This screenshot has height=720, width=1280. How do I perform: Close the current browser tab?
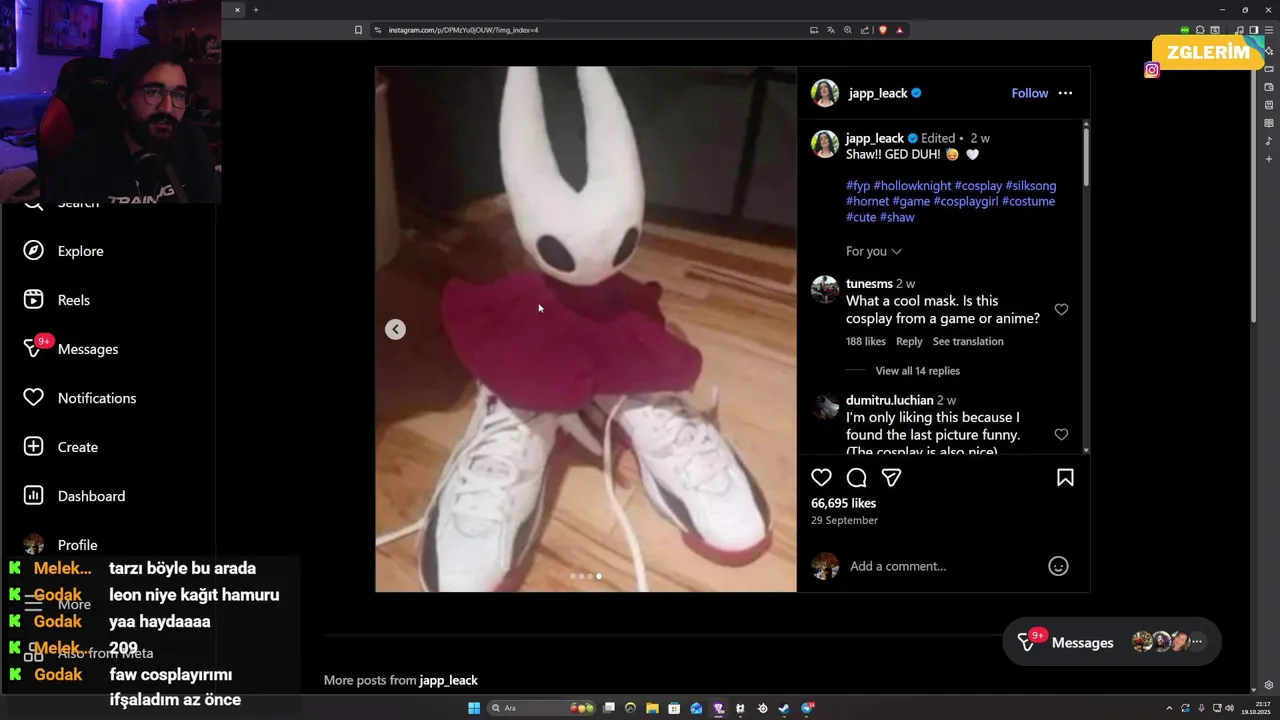tap(237, 10)
